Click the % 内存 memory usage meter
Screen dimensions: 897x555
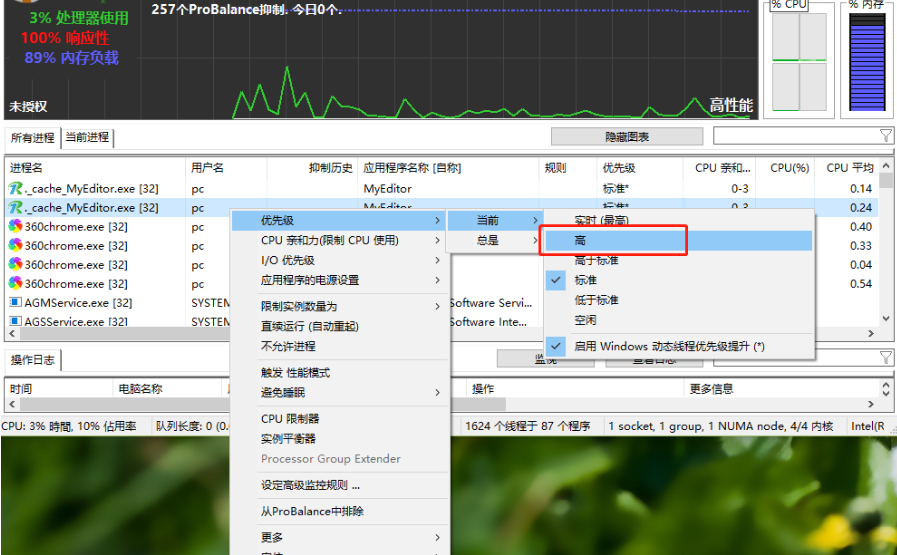click(x=867, y=62)
